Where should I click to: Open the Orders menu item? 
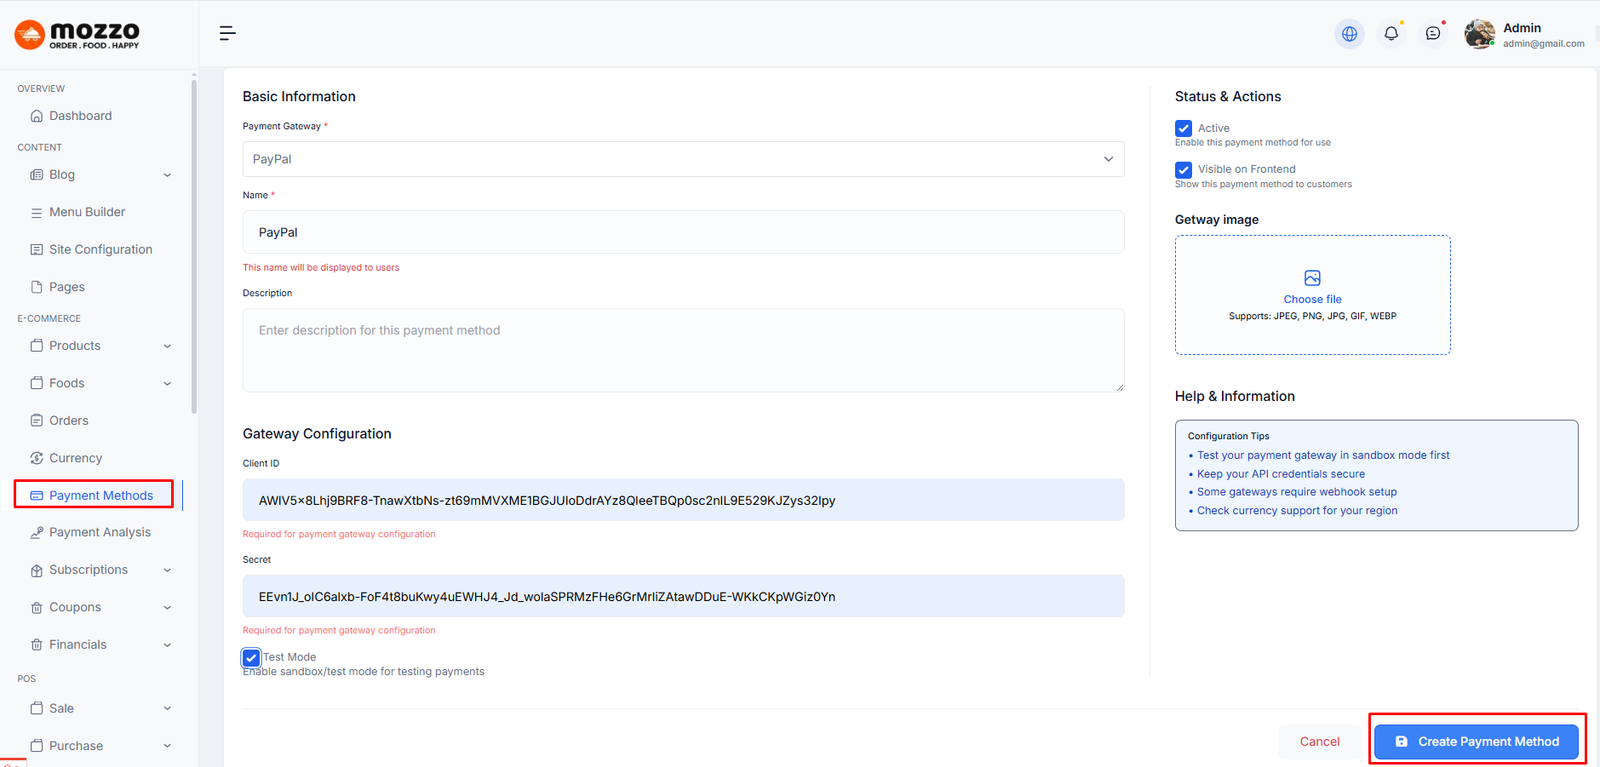tap(68, 421)
